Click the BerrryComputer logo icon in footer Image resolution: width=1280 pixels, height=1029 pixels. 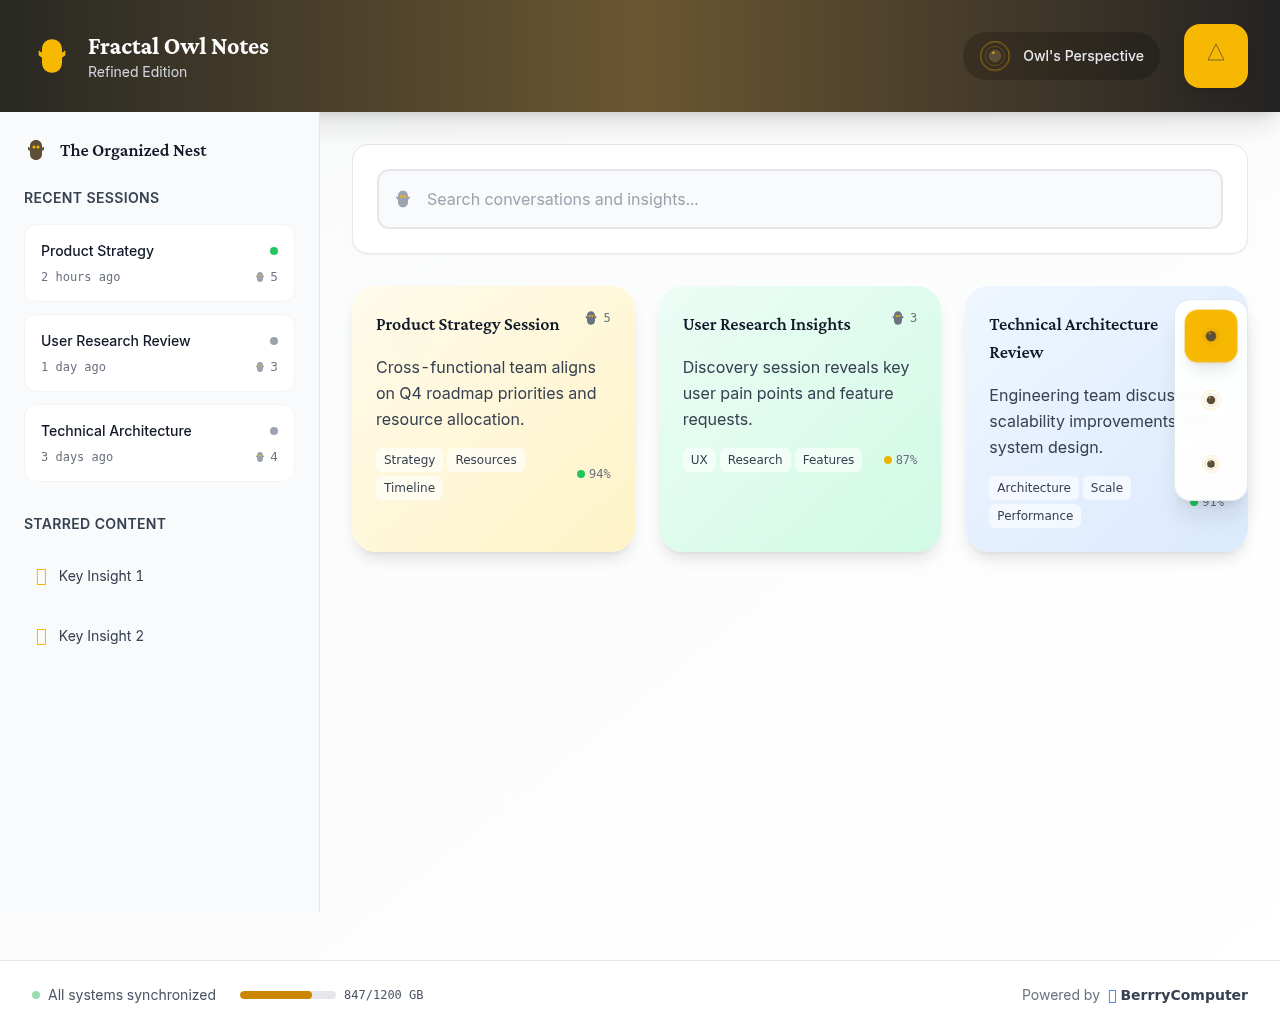tap(1111, 995)
